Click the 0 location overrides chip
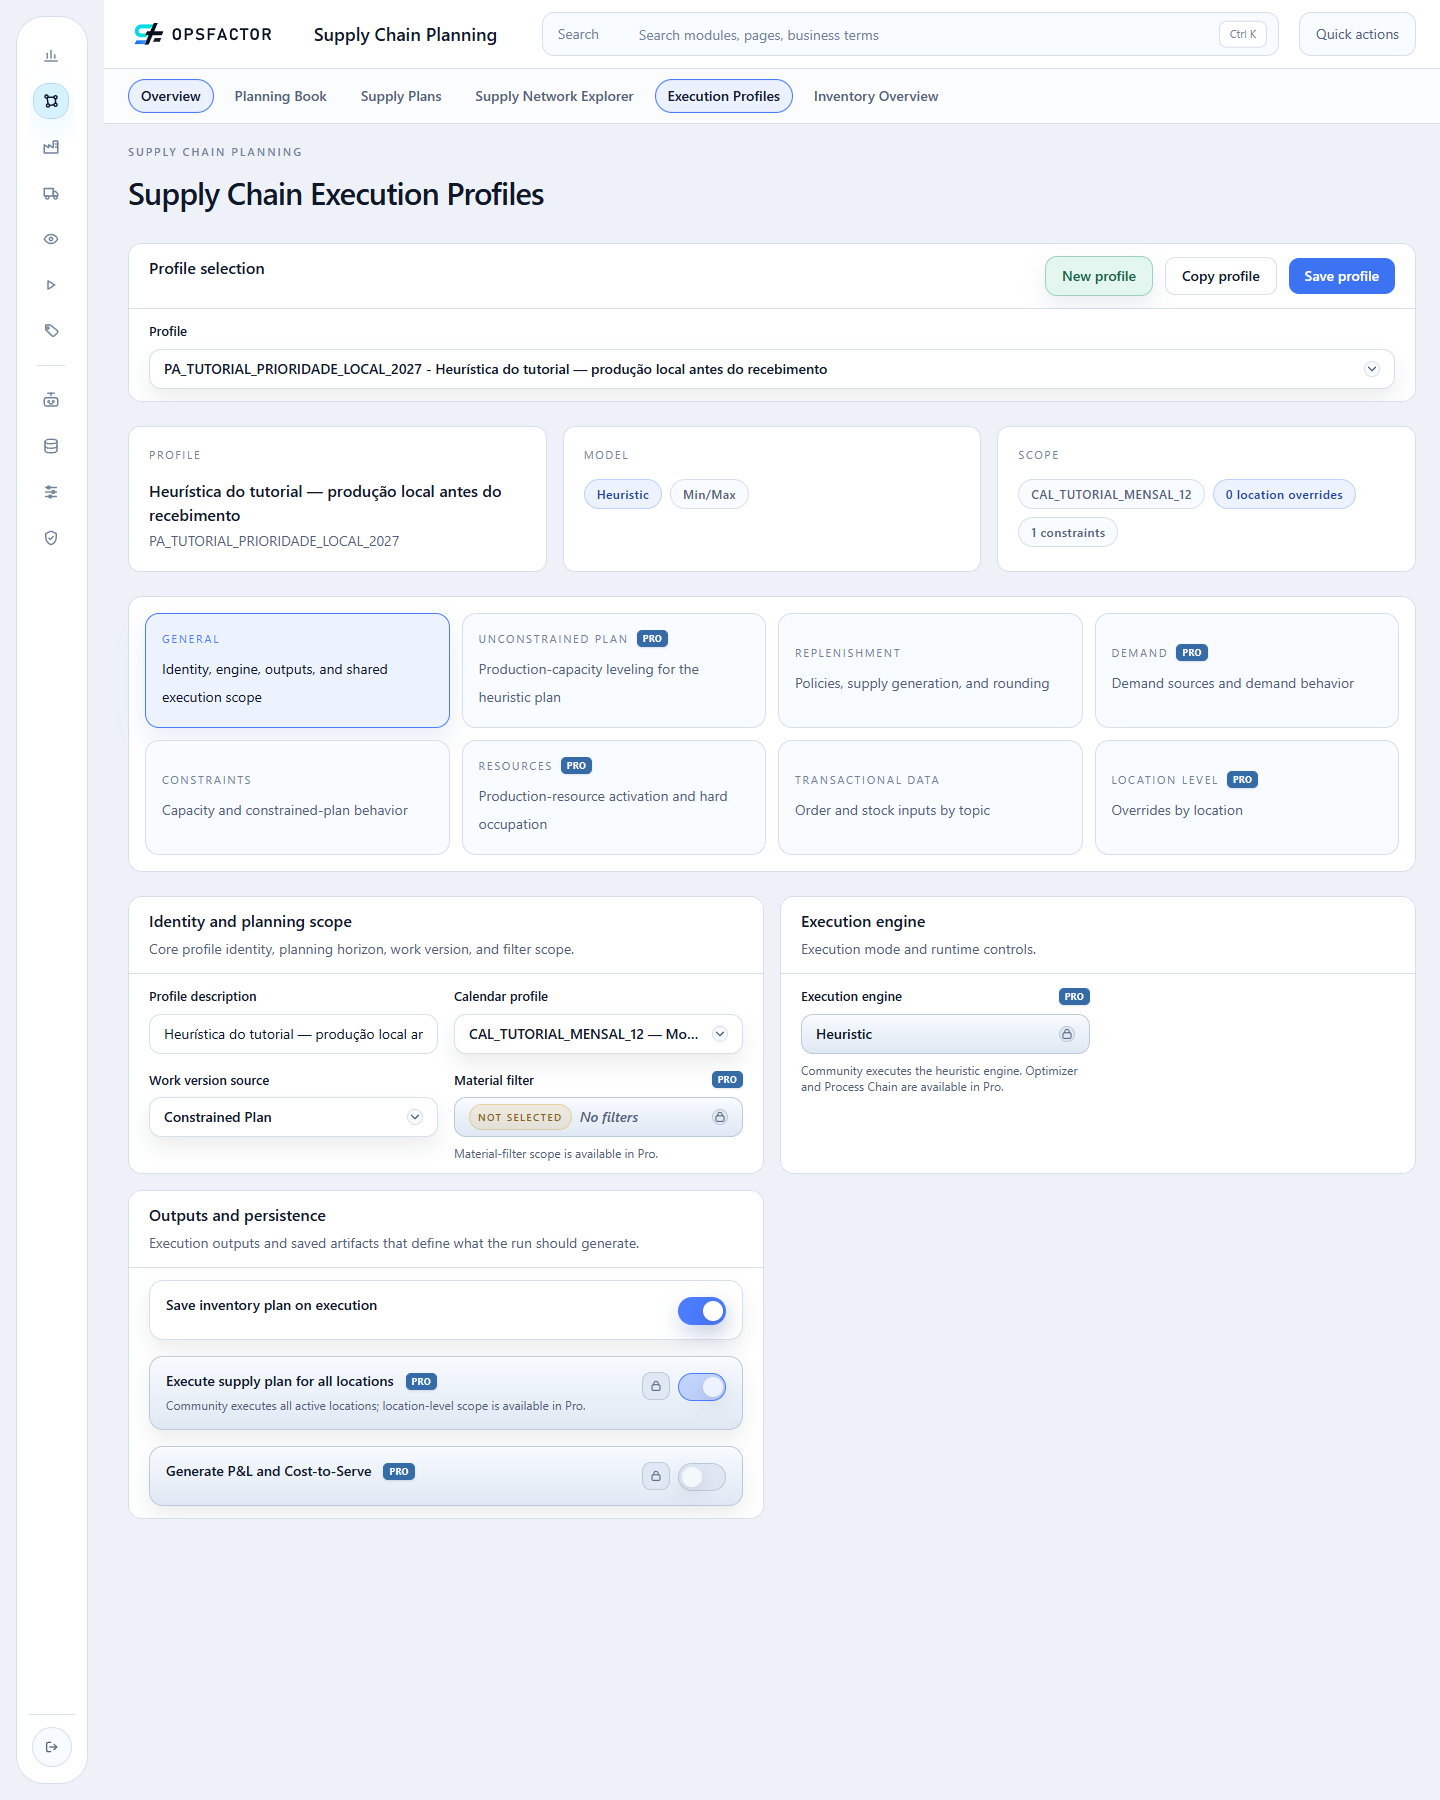 tap(1284, 495)
